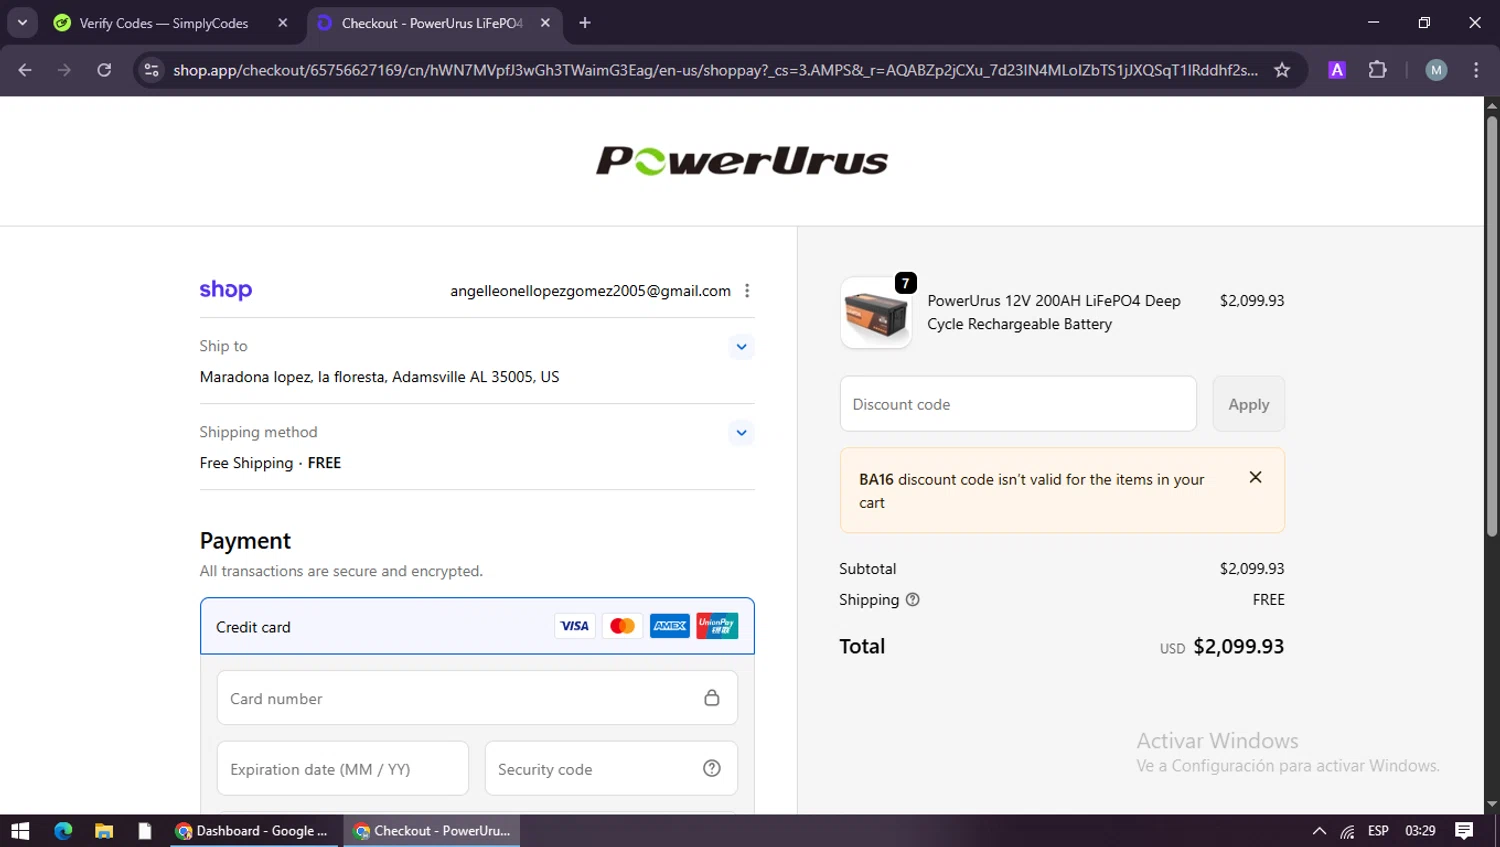Screen dimensions: 1500x847
Task: Open the tab search dropdown arrow
Action: point(22,22)
